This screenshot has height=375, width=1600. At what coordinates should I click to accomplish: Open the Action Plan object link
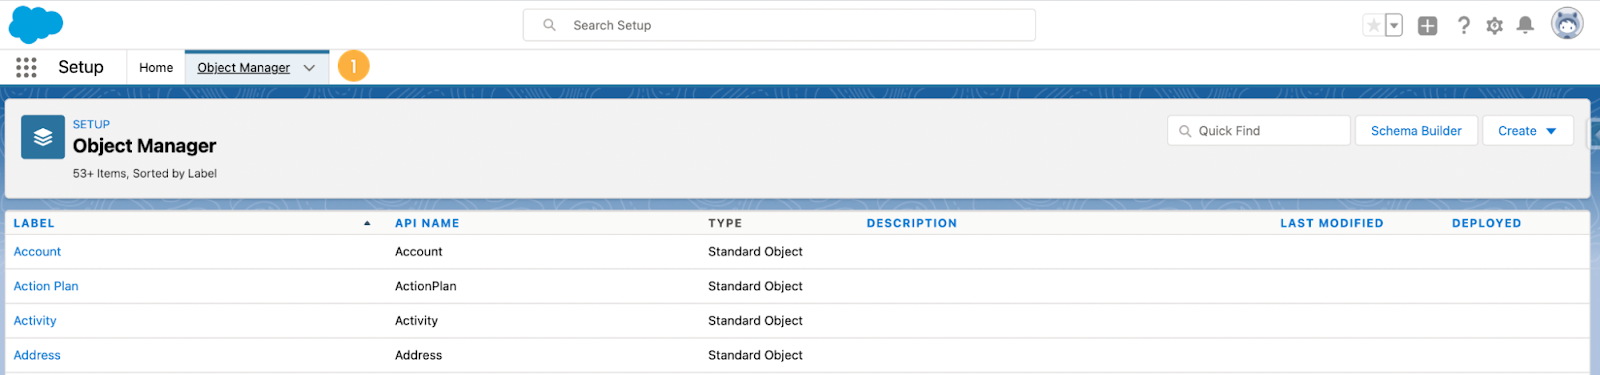[46, 286]
